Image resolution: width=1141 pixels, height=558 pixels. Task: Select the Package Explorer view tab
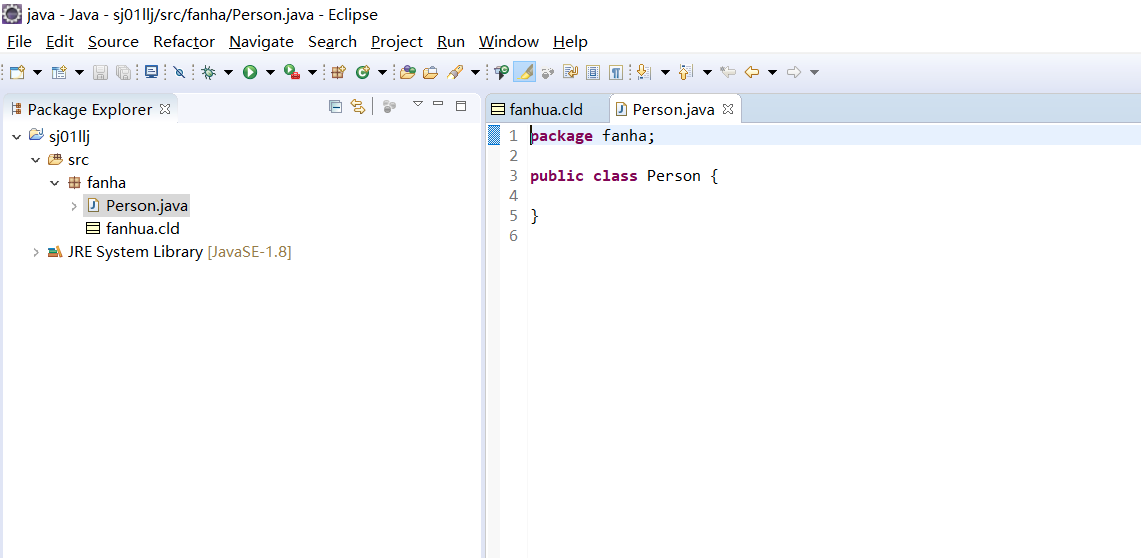click(x=89, y=110)
